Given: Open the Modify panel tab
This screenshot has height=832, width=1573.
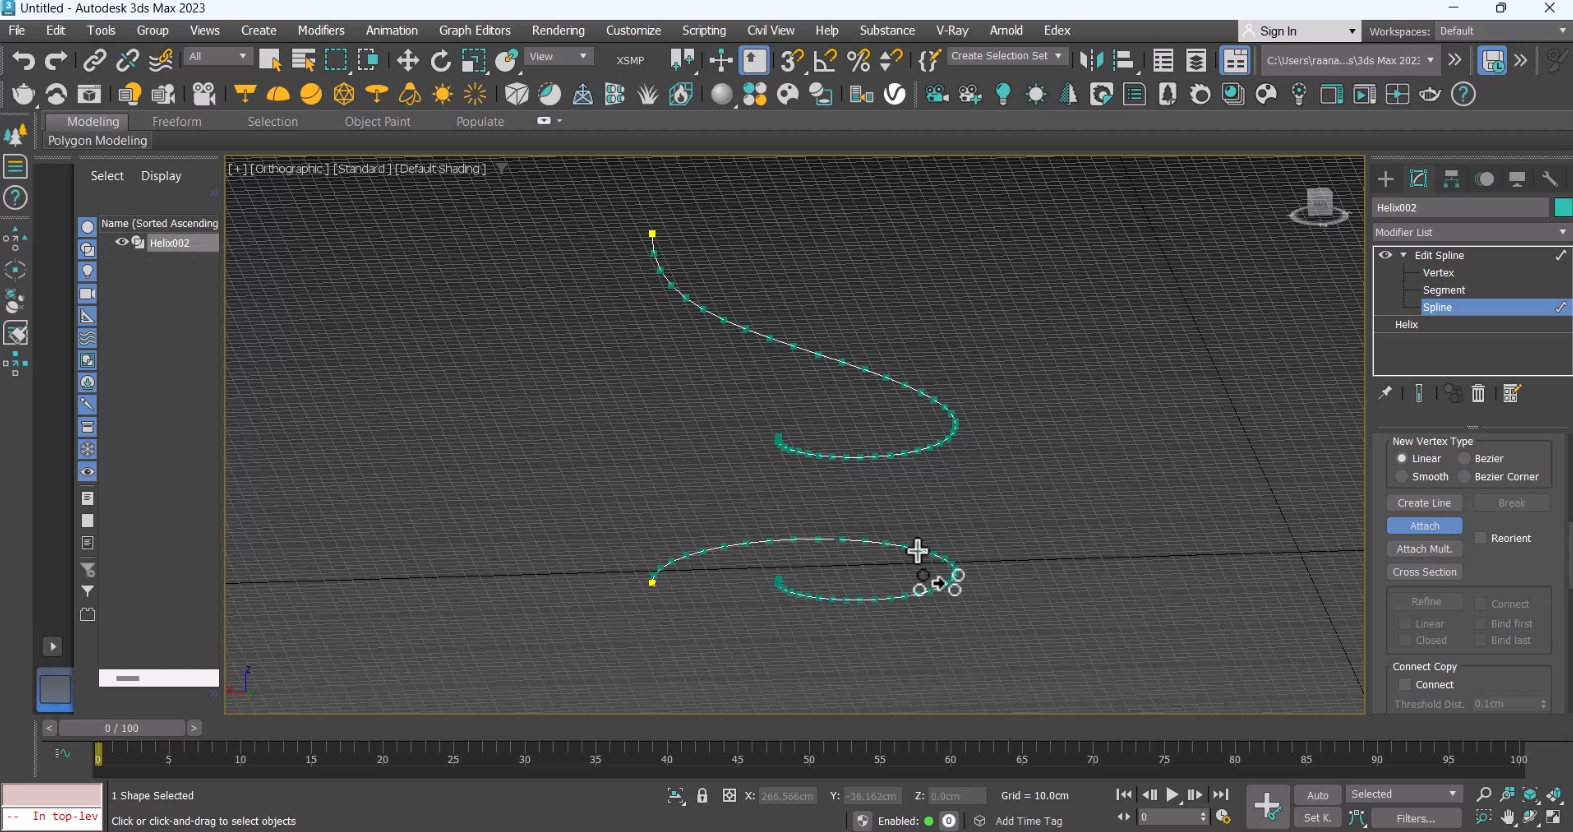Looking at the screenshot, I should coord(1418,179).
